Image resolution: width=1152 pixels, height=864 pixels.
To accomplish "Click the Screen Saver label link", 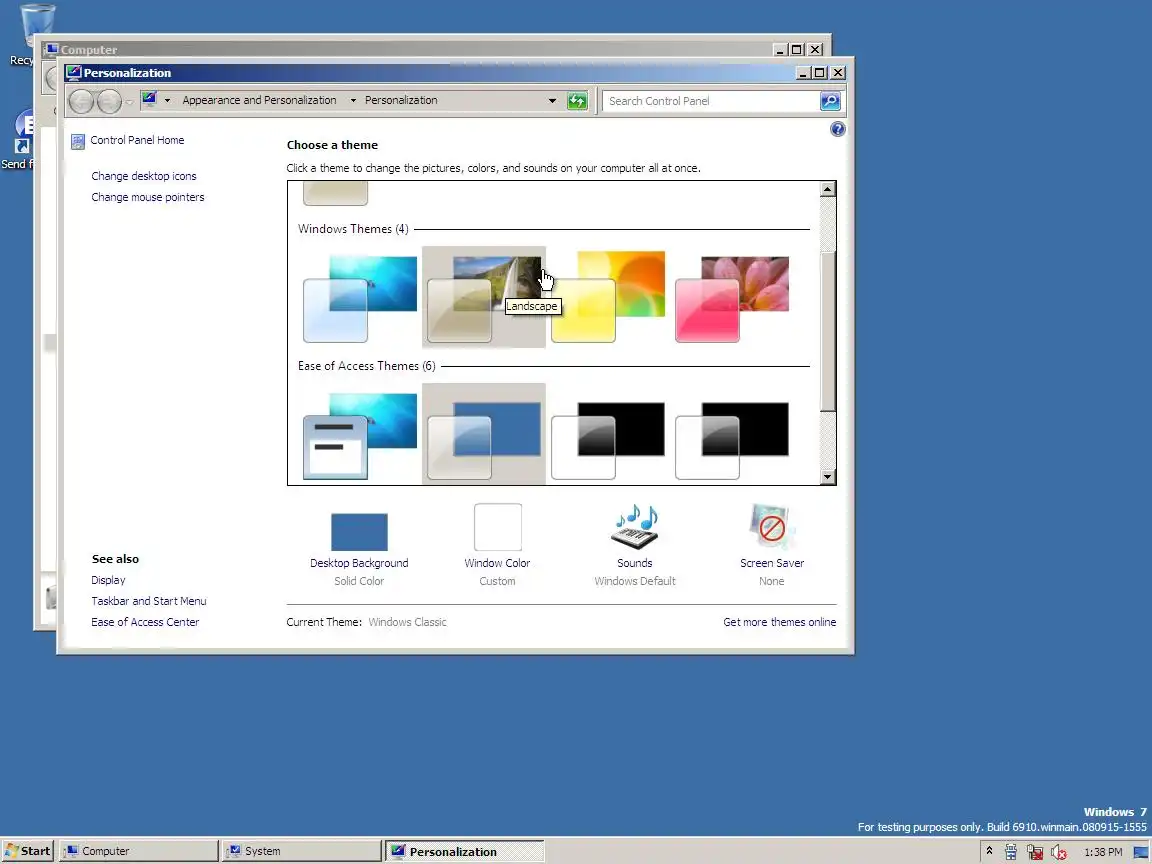I will coord(772,563).
